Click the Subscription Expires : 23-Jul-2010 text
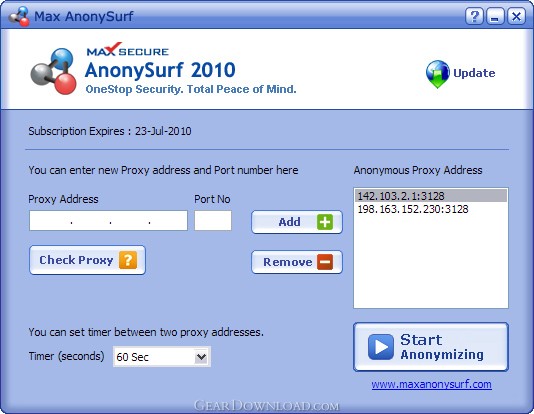534x414 pixels. pos(110,131)
